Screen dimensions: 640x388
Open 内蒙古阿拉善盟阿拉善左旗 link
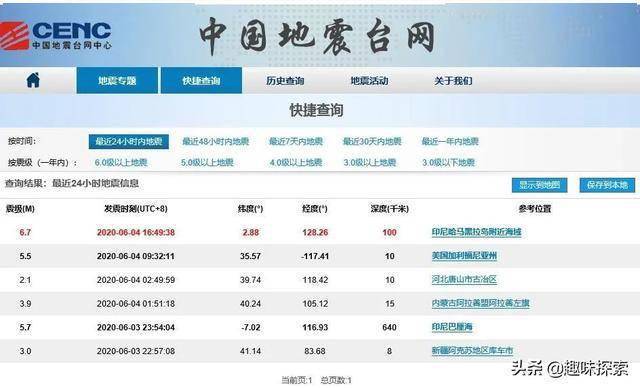point(481,303)
